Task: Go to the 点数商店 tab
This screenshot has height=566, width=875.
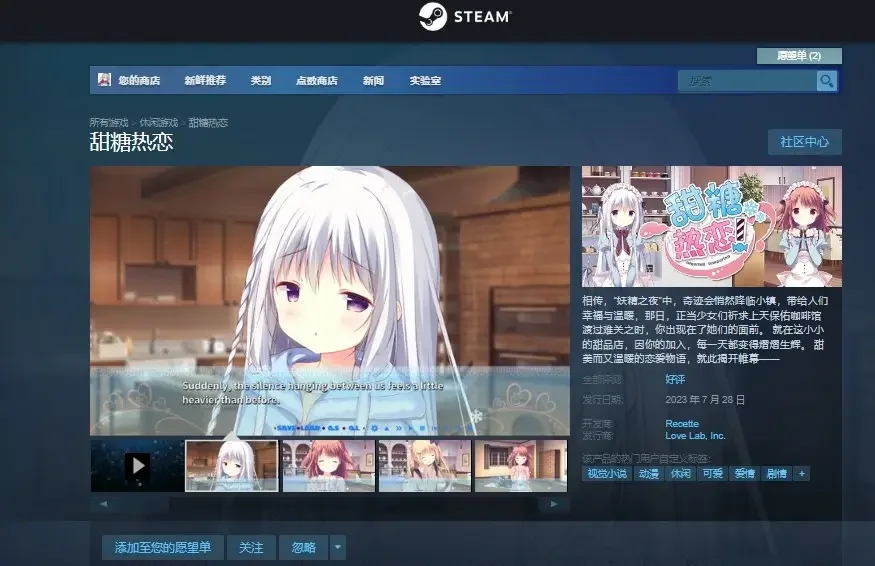Action: (316, 80)
